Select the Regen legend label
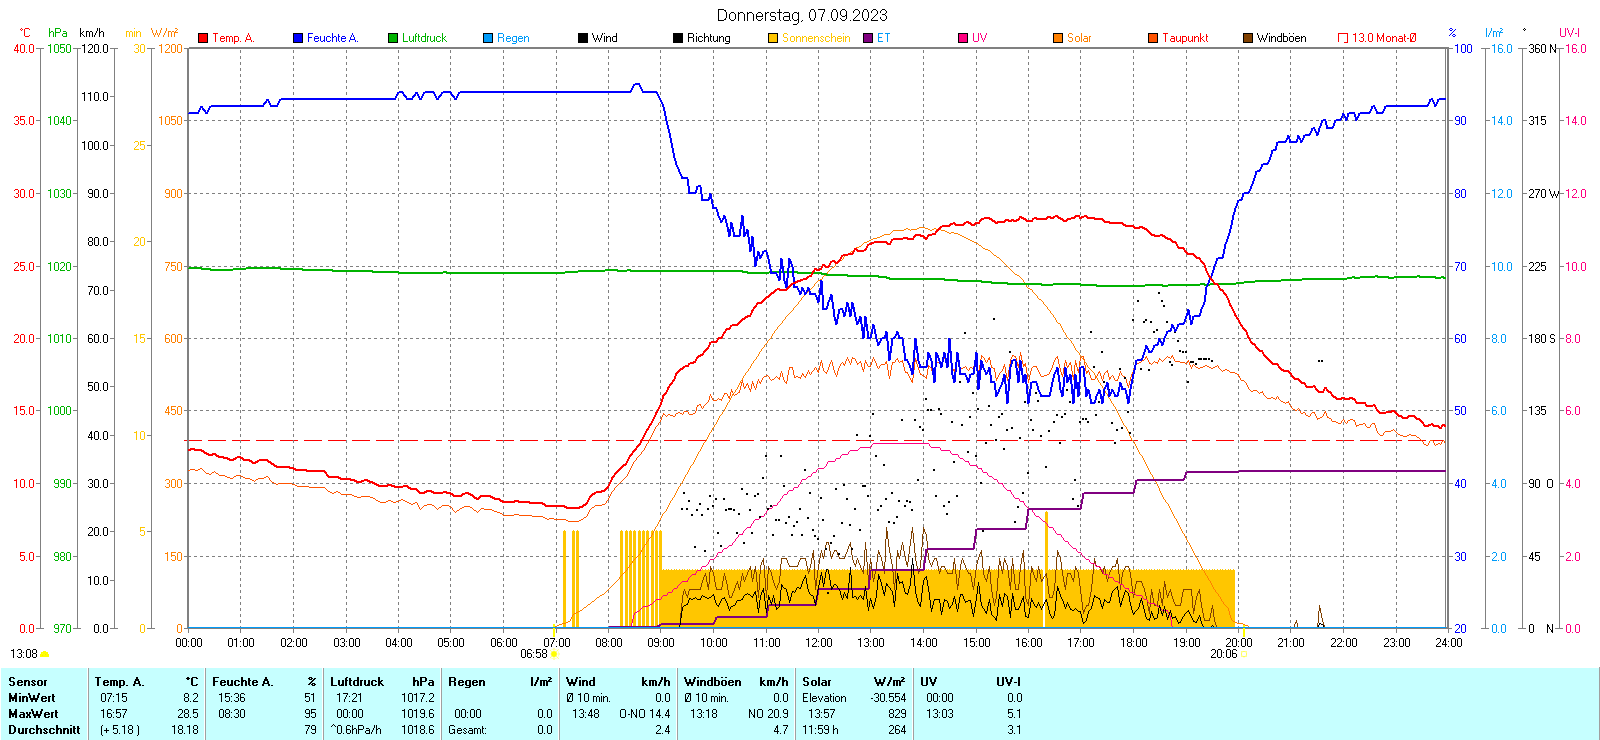Viewport: 1600px width, 740px height. point(513,38)
